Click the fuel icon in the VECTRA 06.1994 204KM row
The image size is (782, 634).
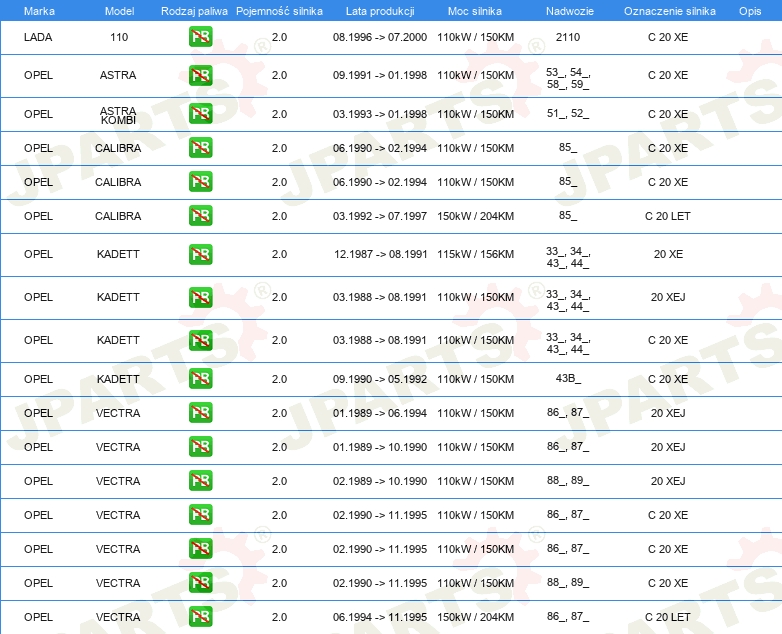[200, 617]
